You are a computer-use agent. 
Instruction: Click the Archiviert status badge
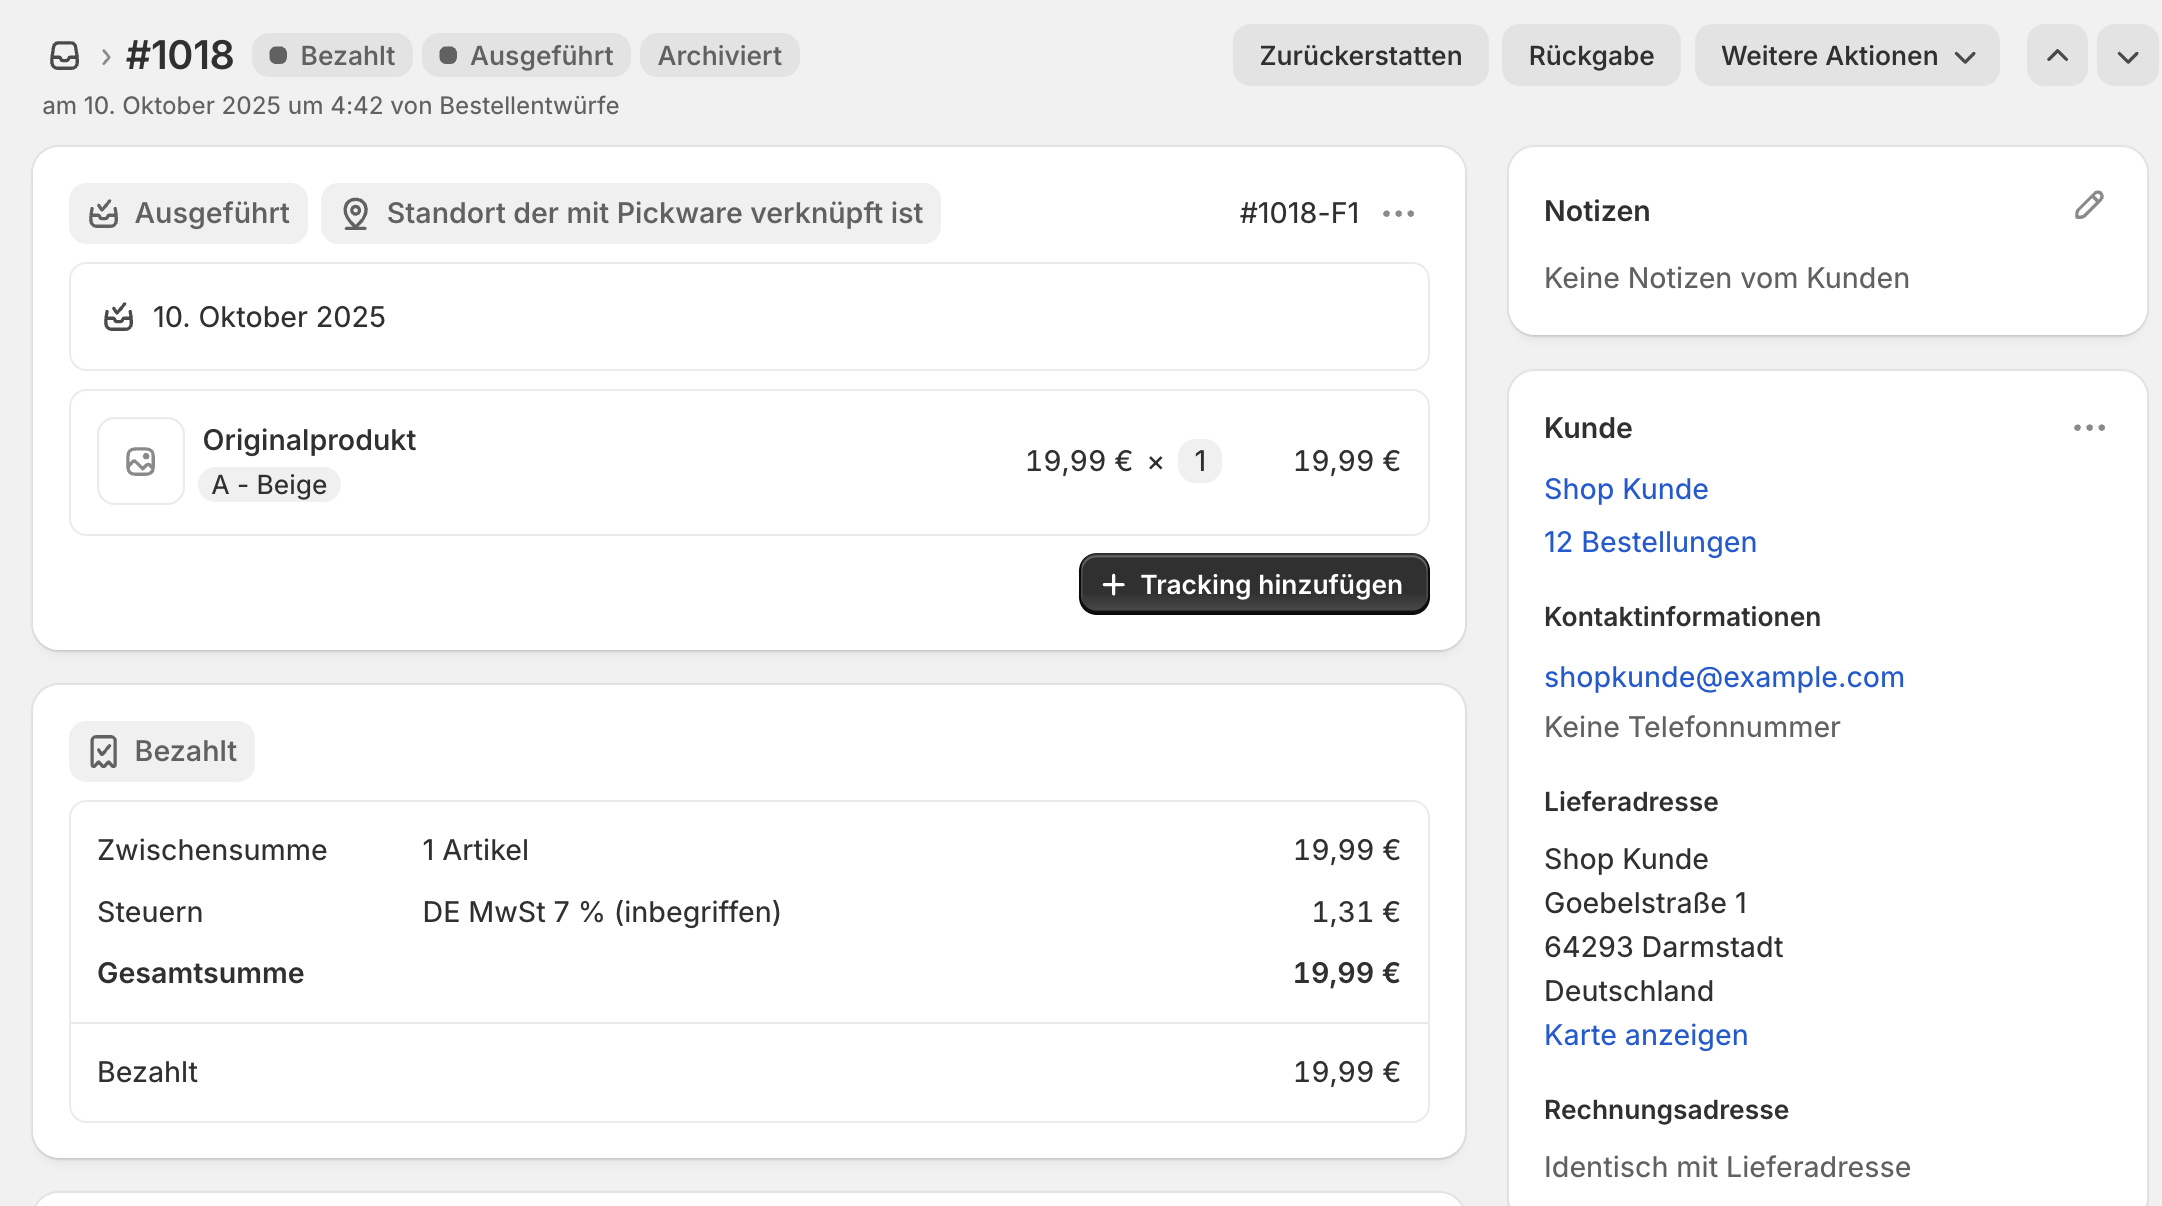point(719,56)
